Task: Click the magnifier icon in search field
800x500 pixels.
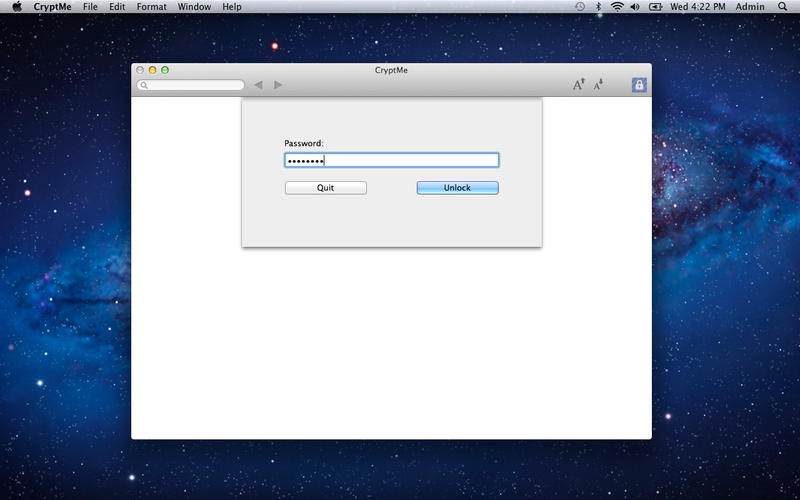Action: [144, 85]
